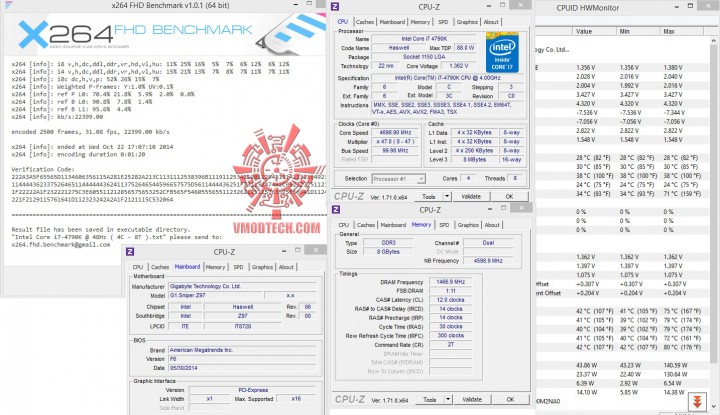Viewport: 720px width, 415px height.
Task: Click the CAS# Latency value 12.0 clocks
Action: pos(450,300)
